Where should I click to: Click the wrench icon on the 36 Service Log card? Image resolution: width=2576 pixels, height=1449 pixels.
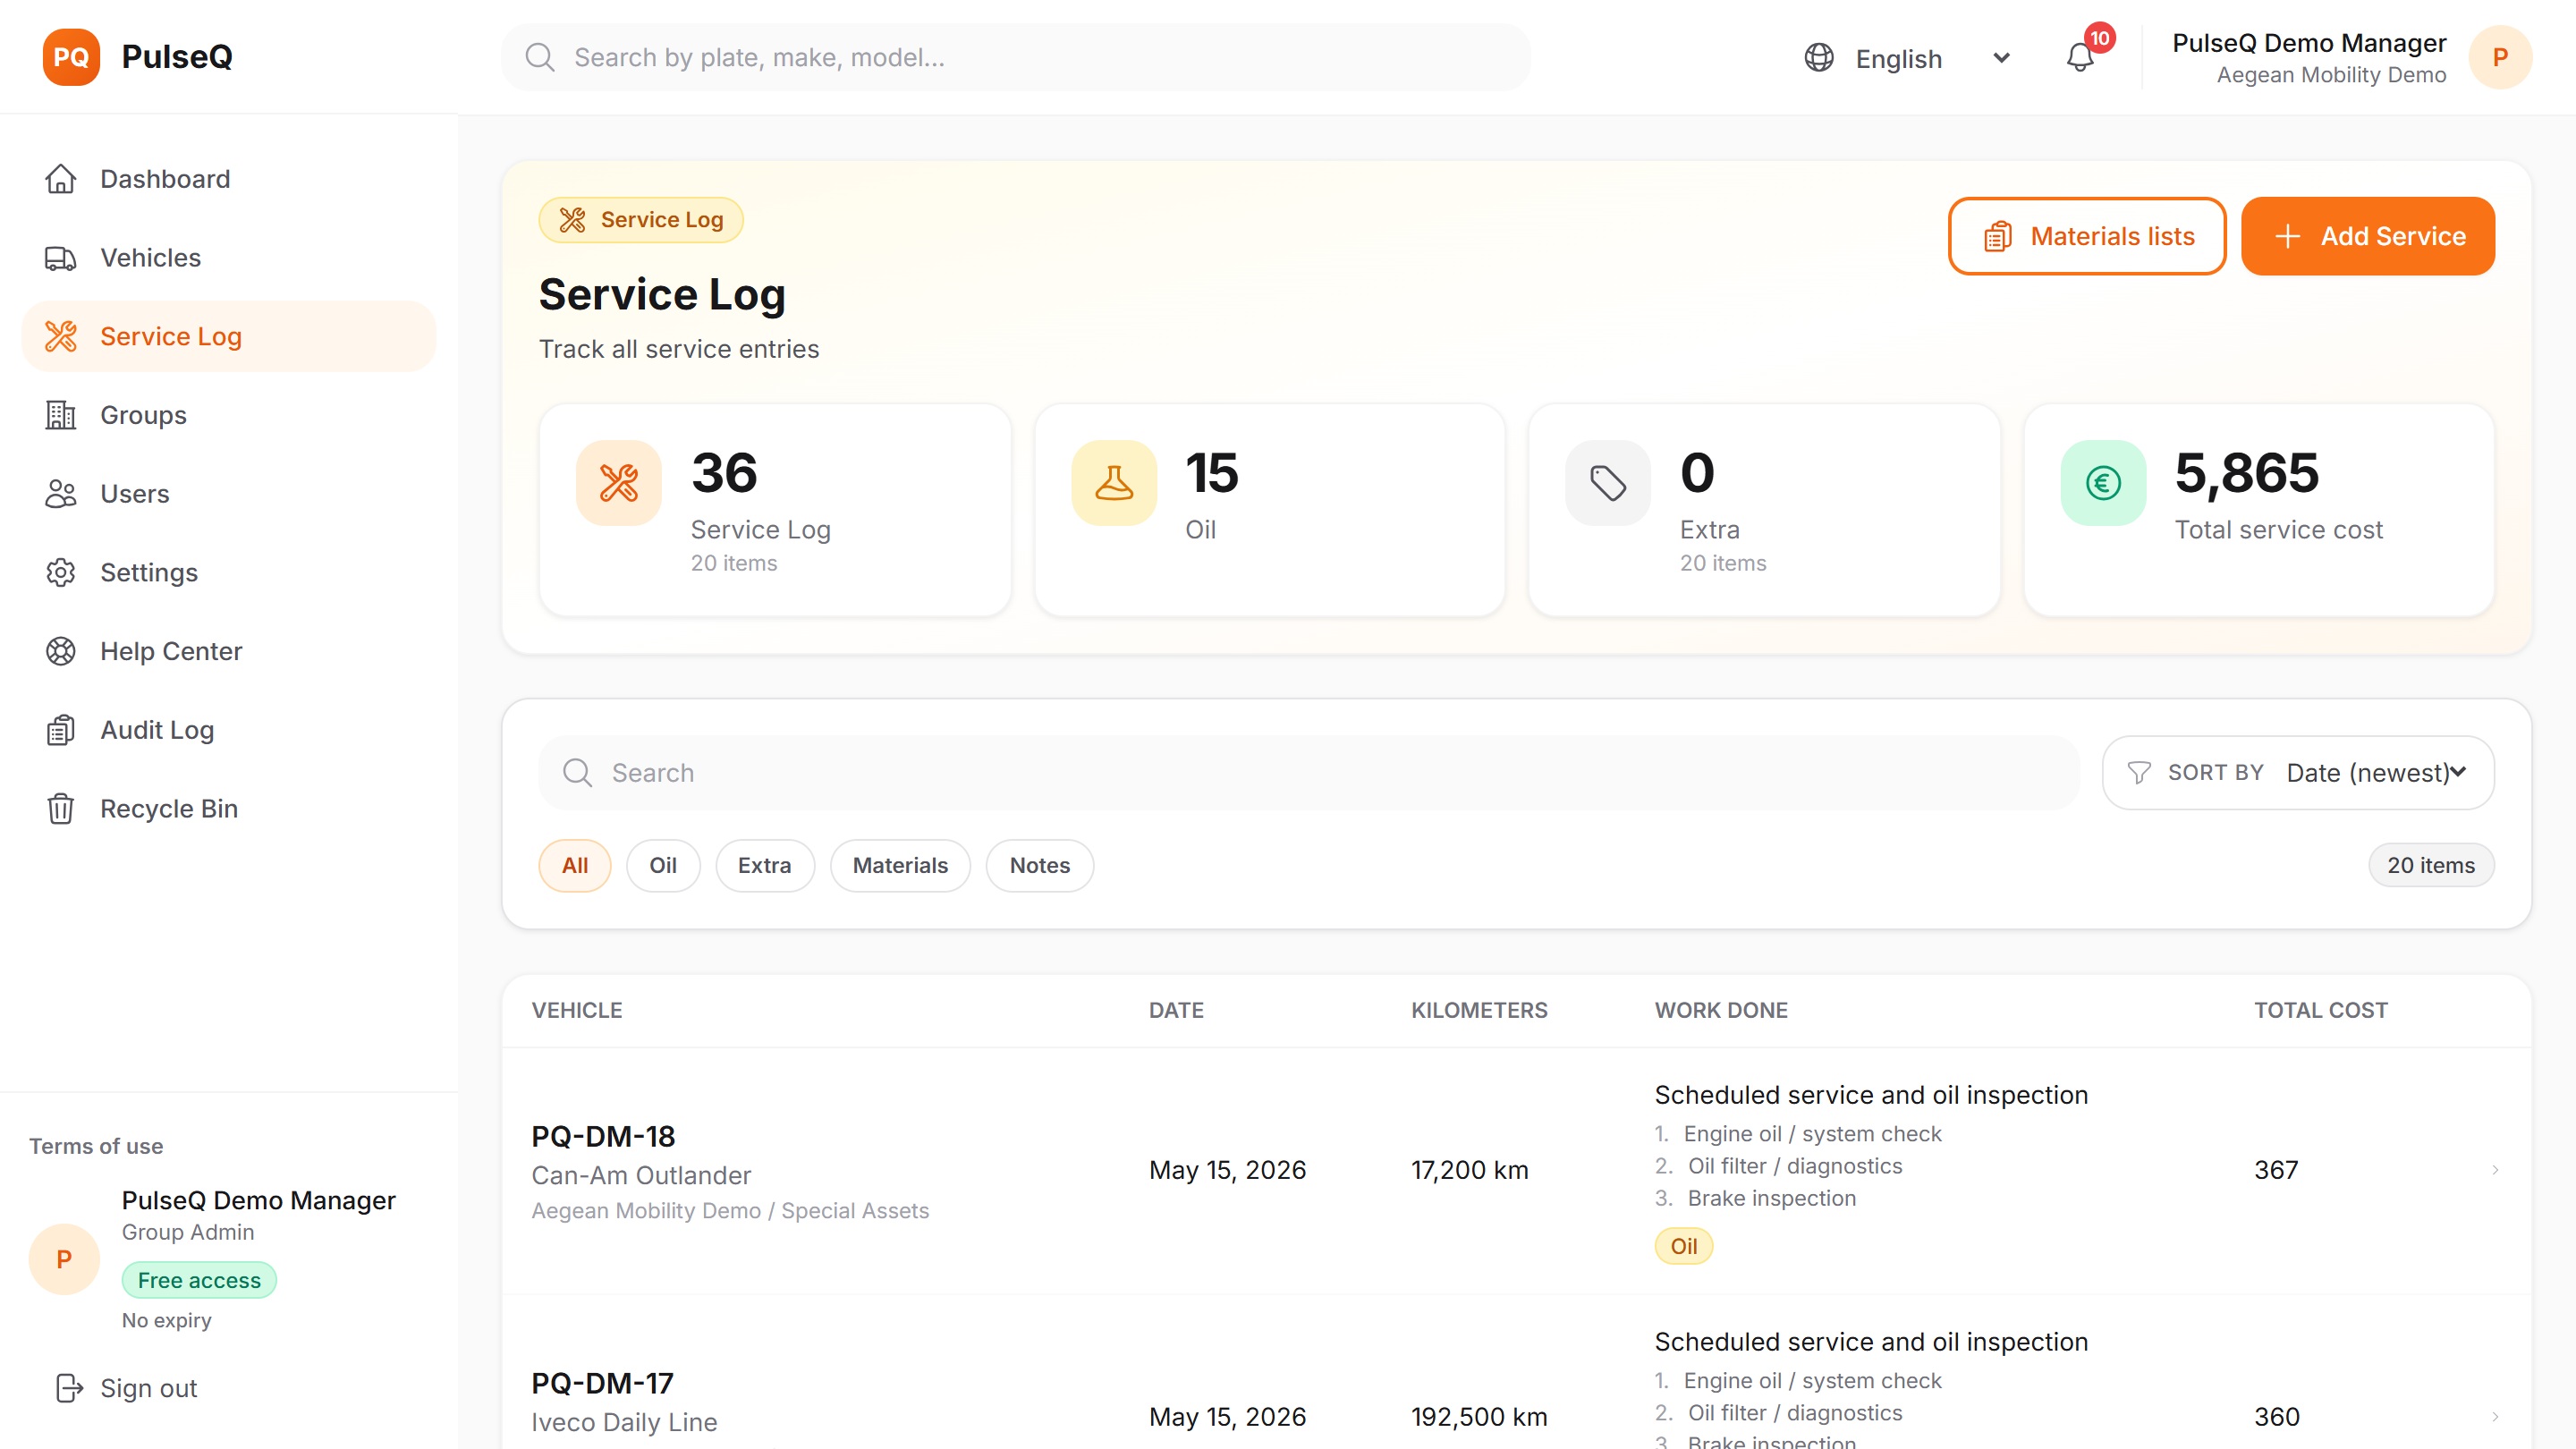point(618,483)
